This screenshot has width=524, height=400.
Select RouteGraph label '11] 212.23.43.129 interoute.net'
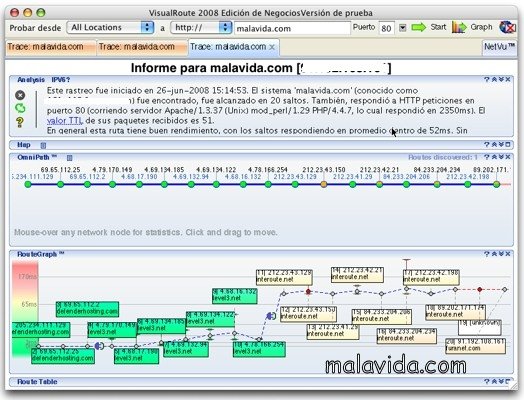click(284, 277)
